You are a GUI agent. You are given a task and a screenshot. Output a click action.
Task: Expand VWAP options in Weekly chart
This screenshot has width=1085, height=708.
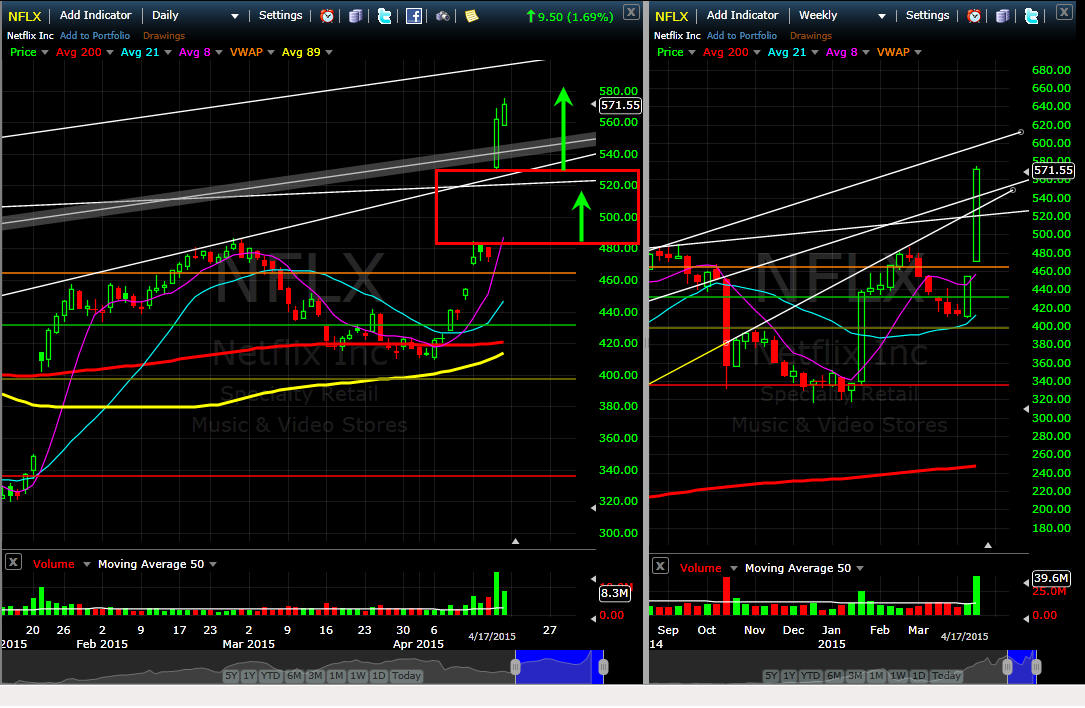click(918, 53)
